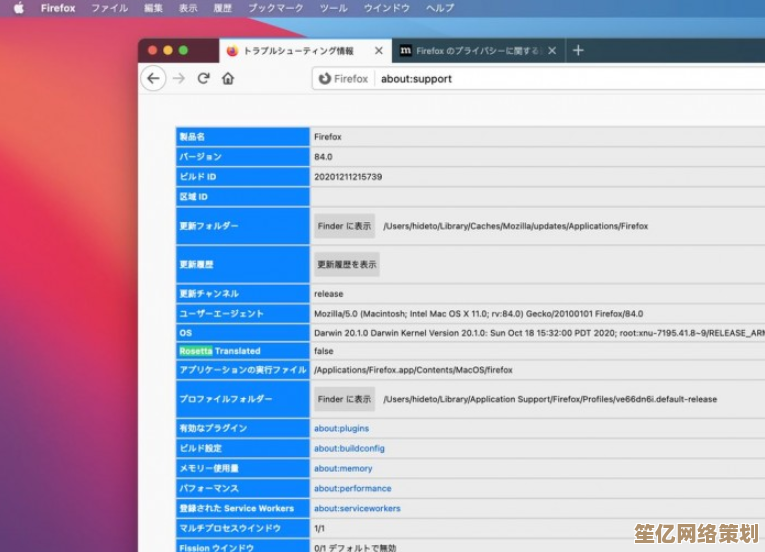Click the メモリー使用量 row header
Screen dimensions: 765x552
click(x=242, y=468)
